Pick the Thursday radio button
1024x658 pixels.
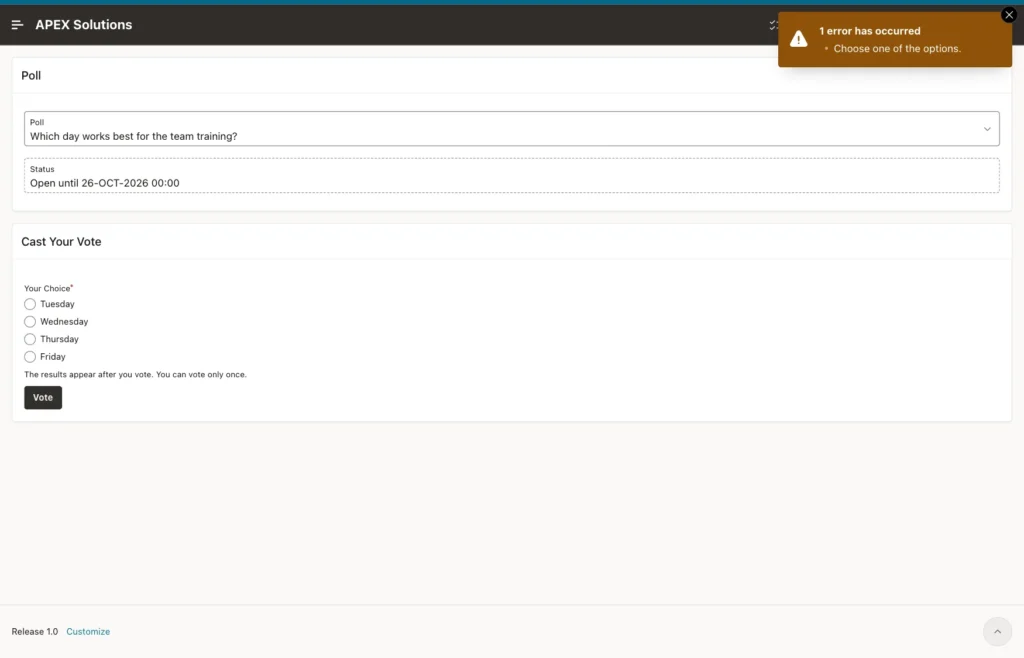coord(30,339)
